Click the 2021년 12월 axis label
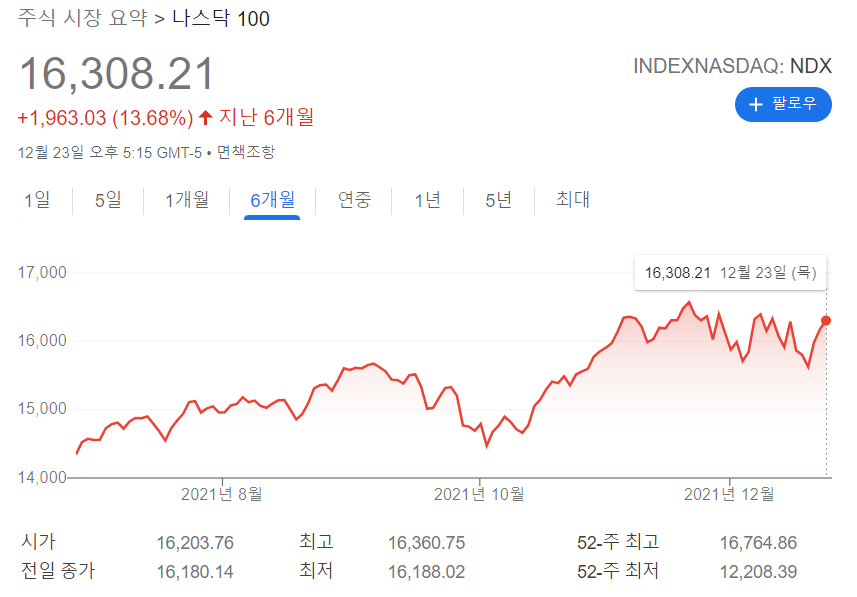The image size is (857, 597). (x=729, y=494)
